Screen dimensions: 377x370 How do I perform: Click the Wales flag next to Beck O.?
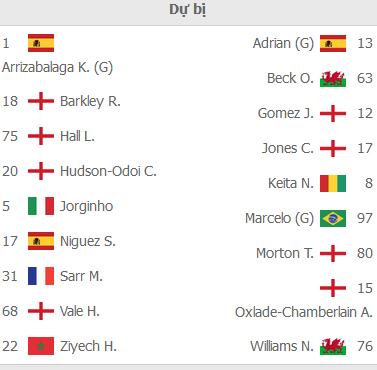coord(333,78)
